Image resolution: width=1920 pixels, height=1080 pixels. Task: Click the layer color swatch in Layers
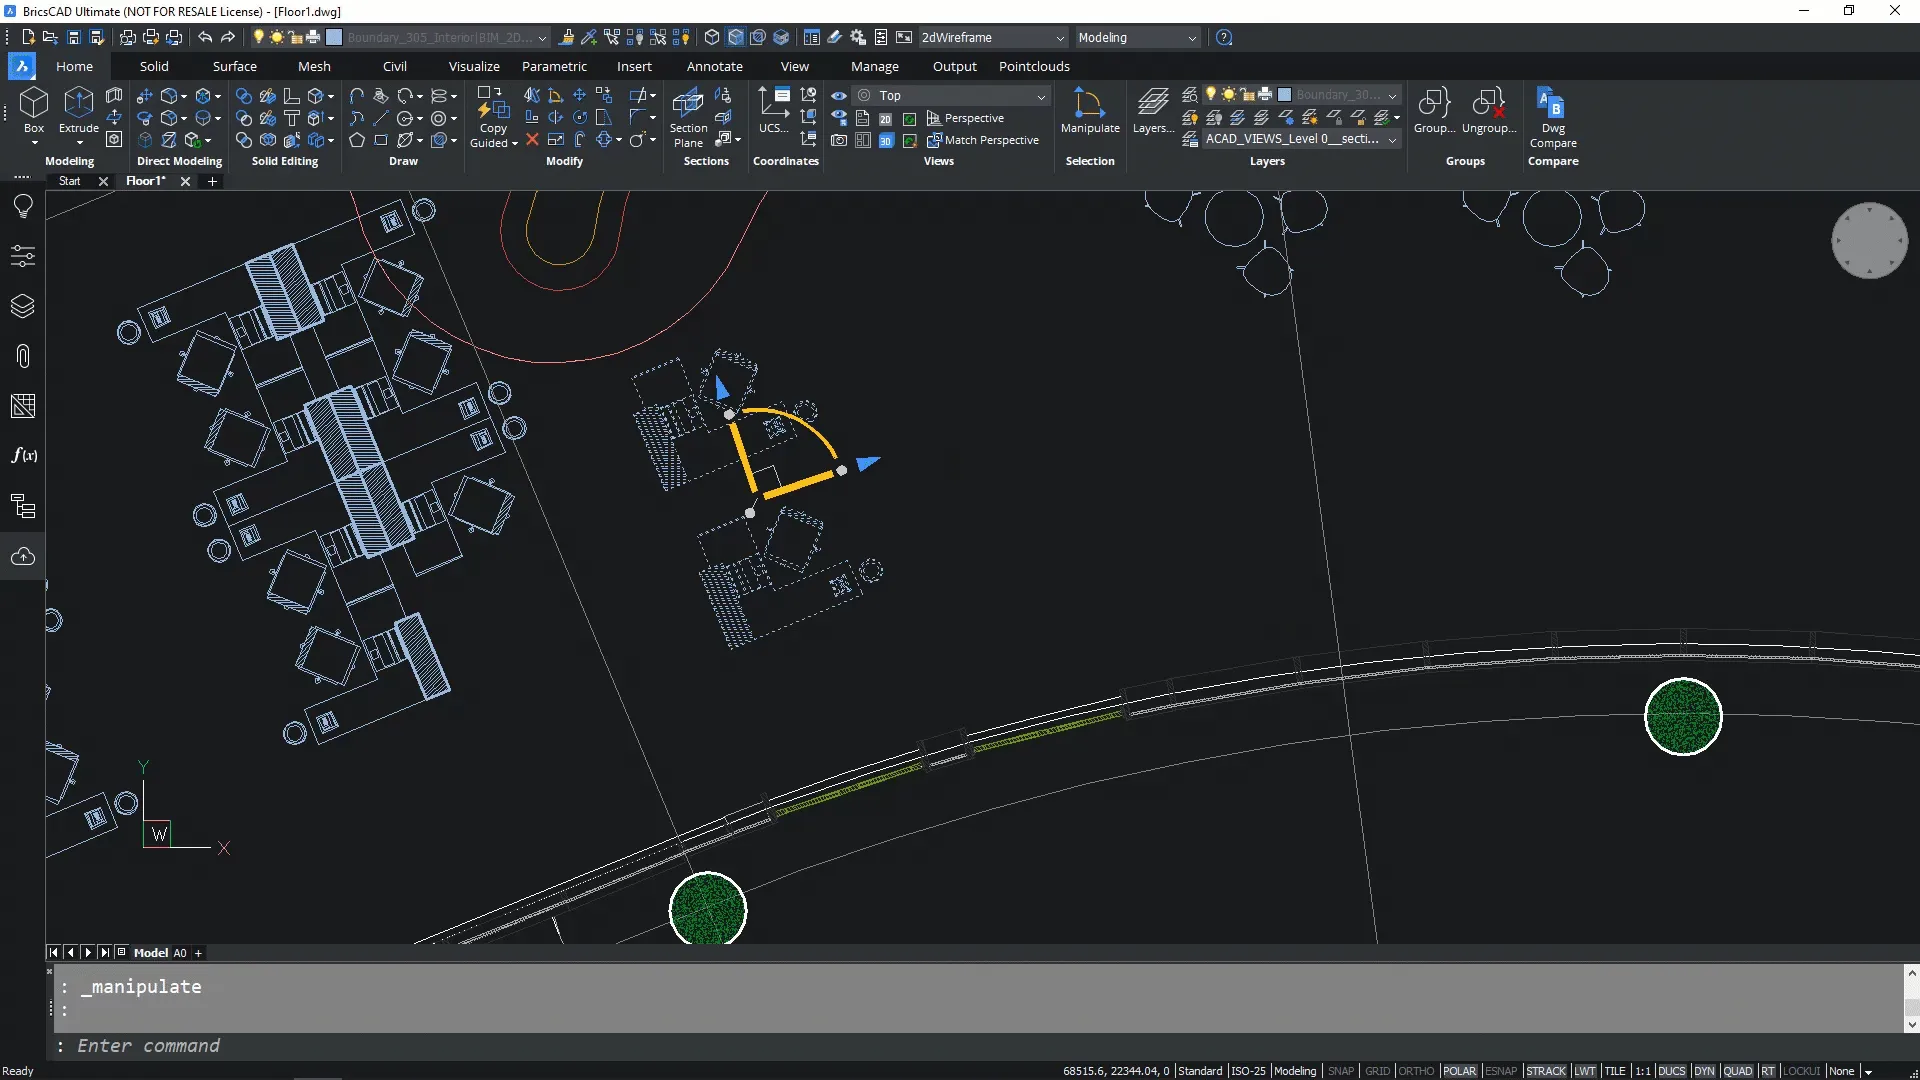[x=1284, y=95]
